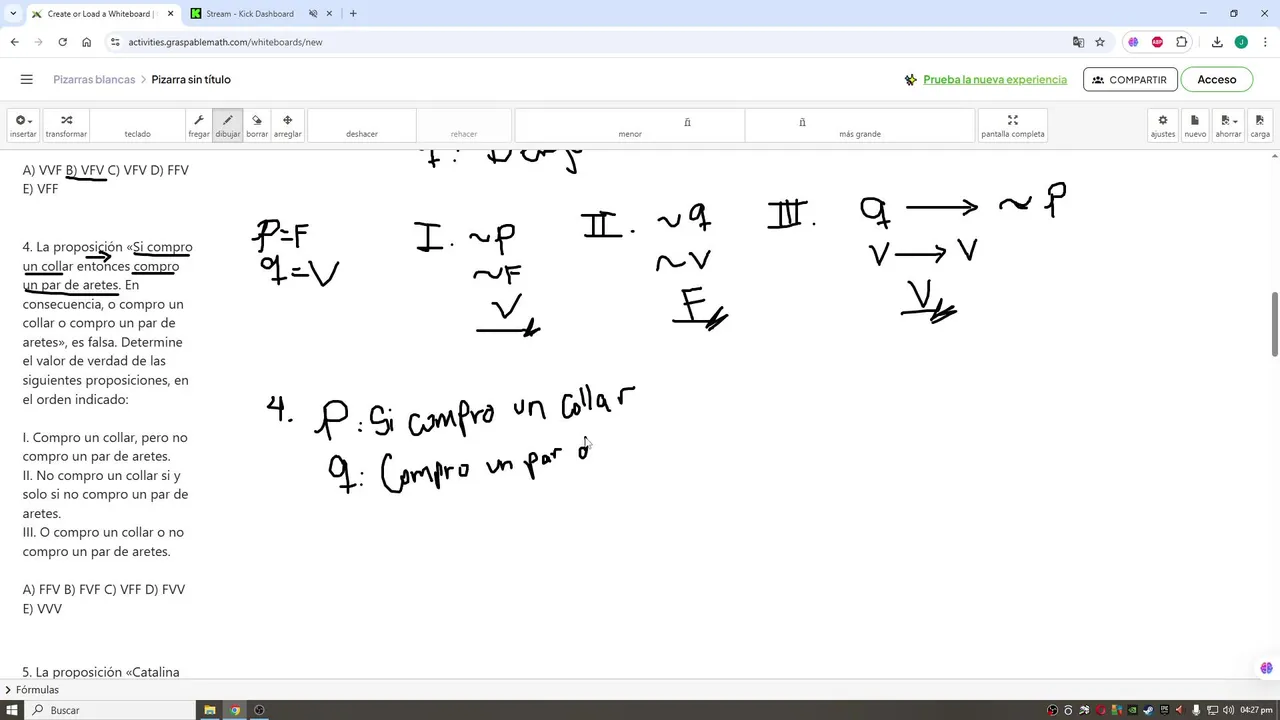This screenshot has width=1280, height=720.
Task: Click the address bar URL
Action: pos(225,42)
